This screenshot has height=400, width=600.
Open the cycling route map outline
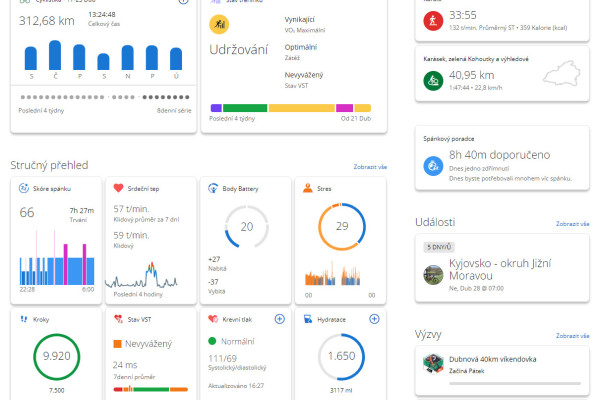tap(561, 73)
